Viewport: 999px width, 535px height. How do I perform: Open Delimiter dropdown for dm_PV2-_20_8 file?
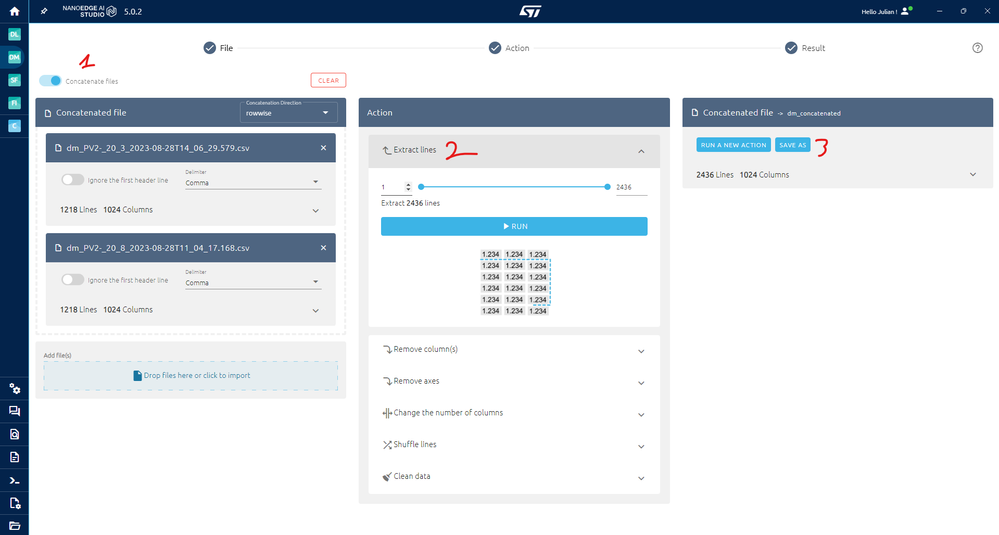(253, 282)
